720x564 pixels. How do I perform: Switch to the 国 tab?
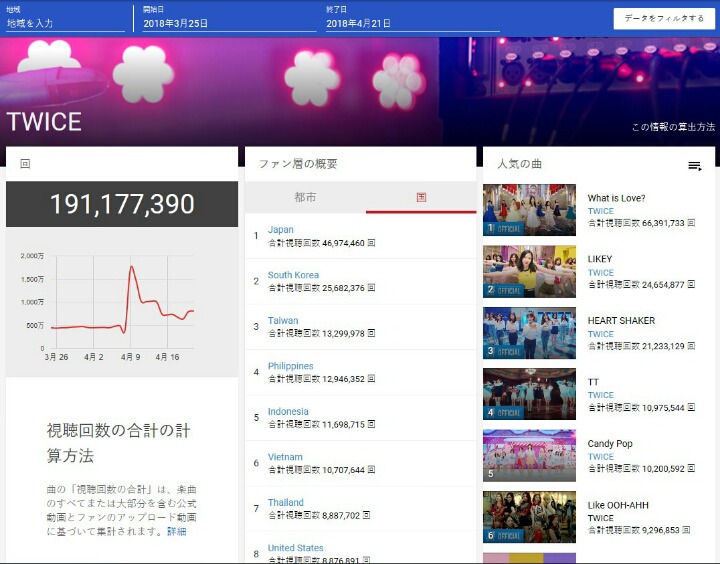pos(421,197)
